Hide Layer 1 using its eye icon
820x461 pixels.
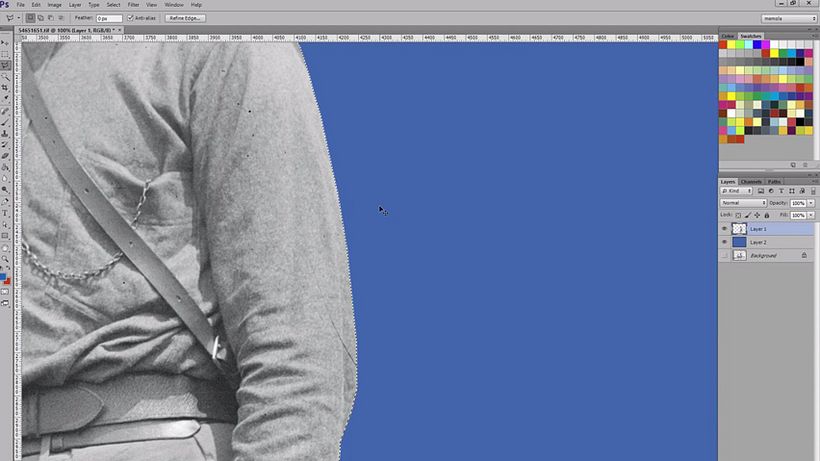725,229
